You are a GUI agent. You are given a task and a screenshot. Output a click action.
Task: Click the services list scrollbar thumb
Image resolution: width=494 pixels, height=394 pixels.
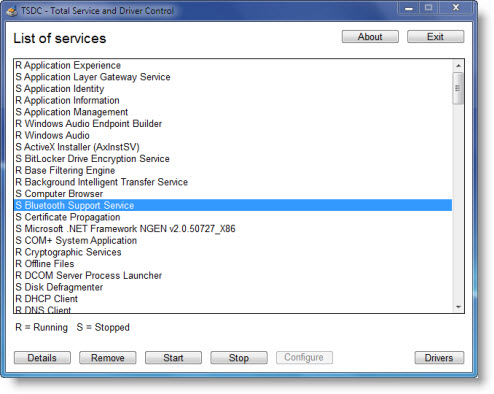click(458, 88)
